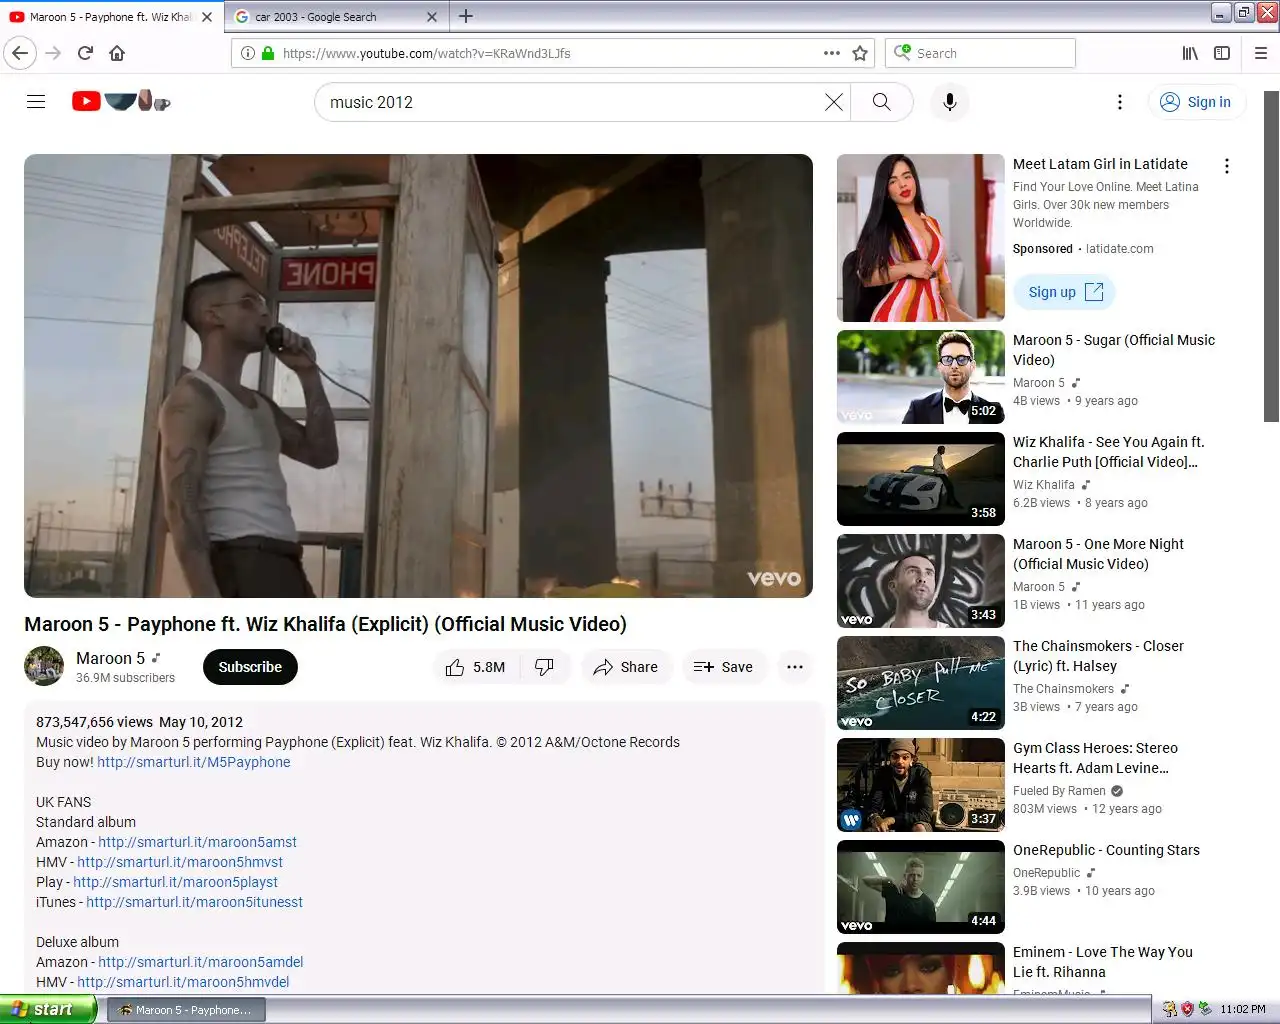Screen dimensions: 1280x1024
Task: Open Eminem Love The Way You Lie title
Action: point(1102,962)
